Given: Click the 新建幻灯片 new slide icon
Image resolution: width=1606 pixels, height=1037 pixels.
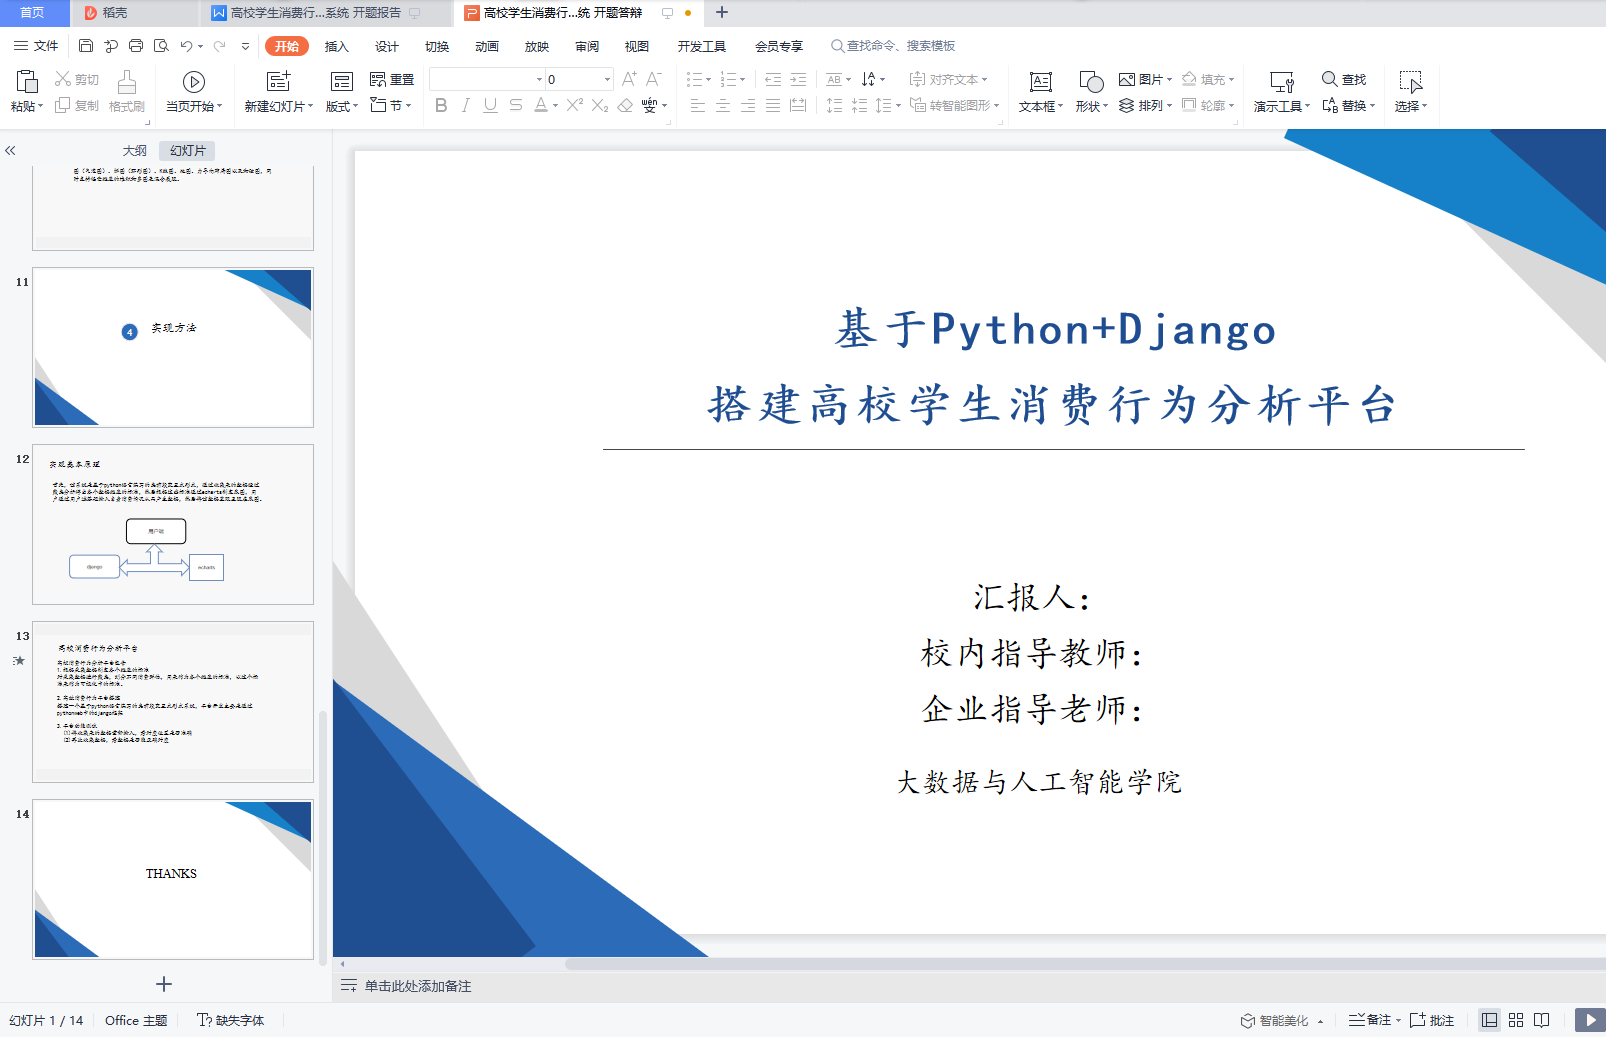Looking at the screenshot, I should [x=278, y=81].
